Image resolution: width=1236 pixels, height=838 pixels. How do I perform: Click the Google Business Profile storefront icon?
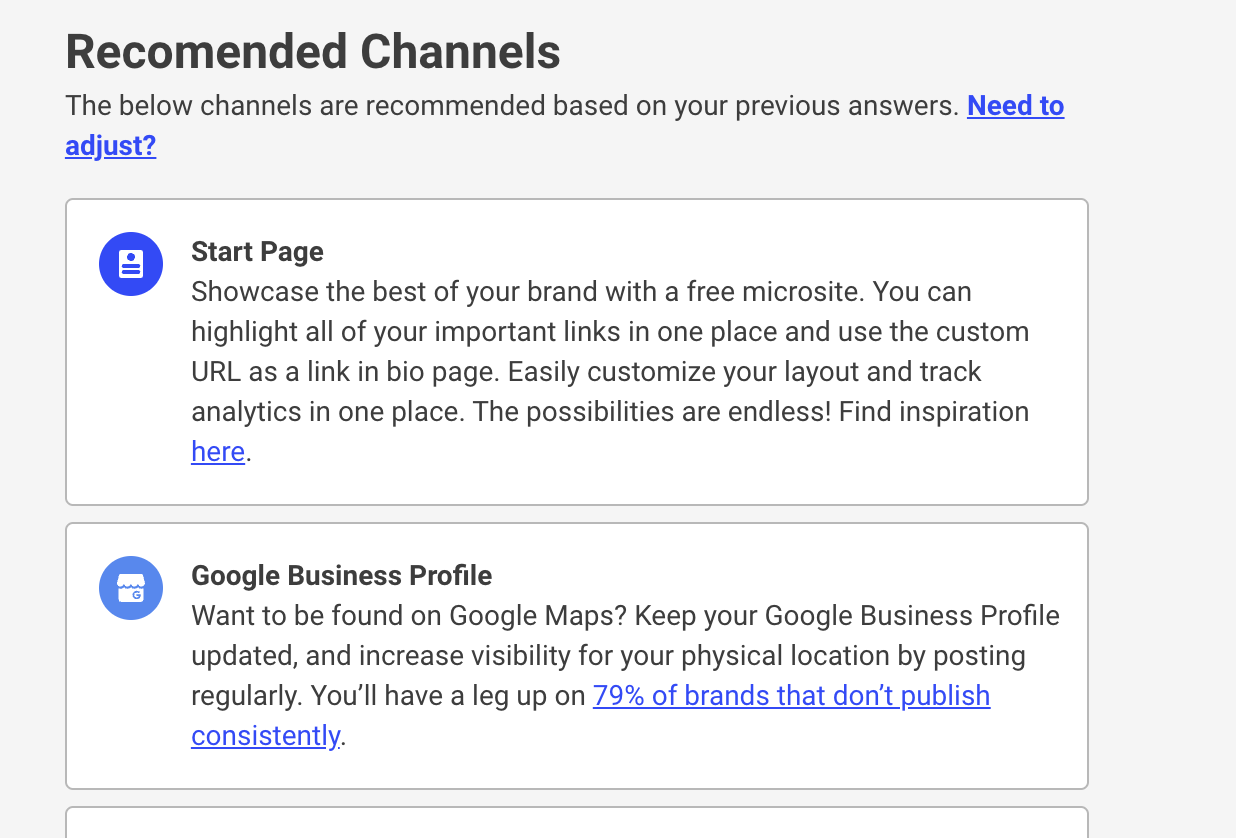pos(131,588)
